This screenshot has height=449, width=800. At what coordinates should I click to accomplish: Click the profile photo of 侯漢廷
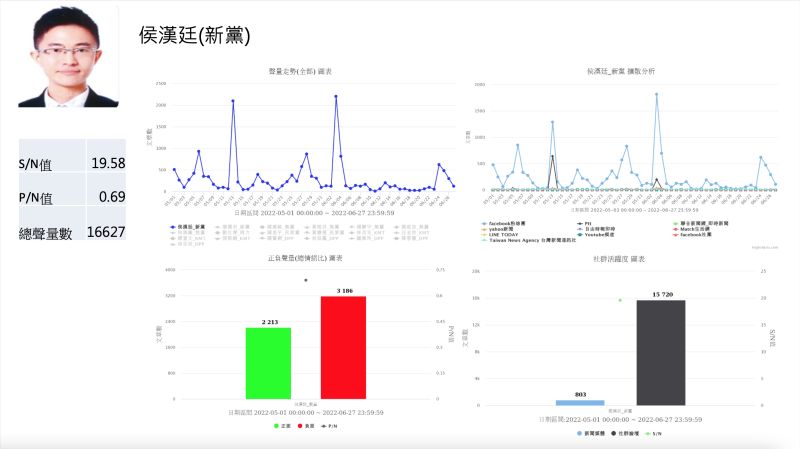click(68, 56)
